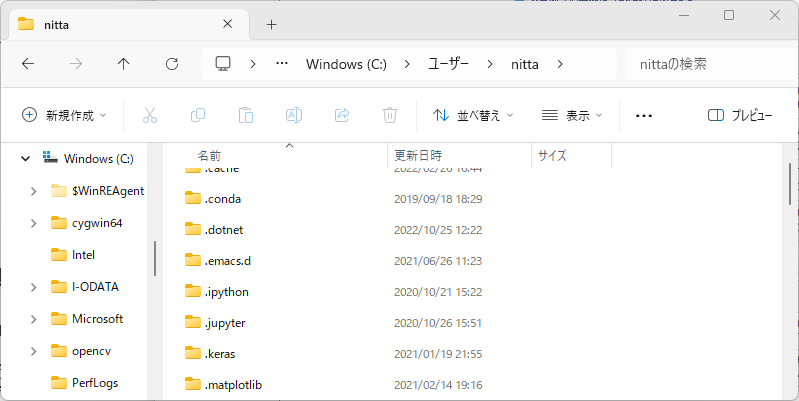Click the Rename icon in toolbar
This screenshot has height=401, width=799.
click(294, 115)
